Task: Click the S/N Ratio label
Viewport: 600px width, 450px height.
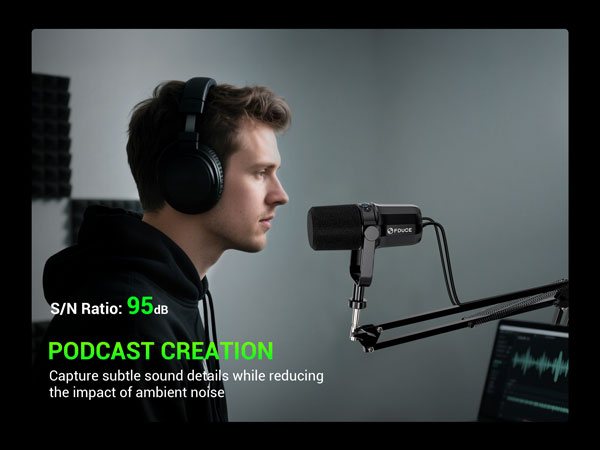Action: (x=86, y=308)
